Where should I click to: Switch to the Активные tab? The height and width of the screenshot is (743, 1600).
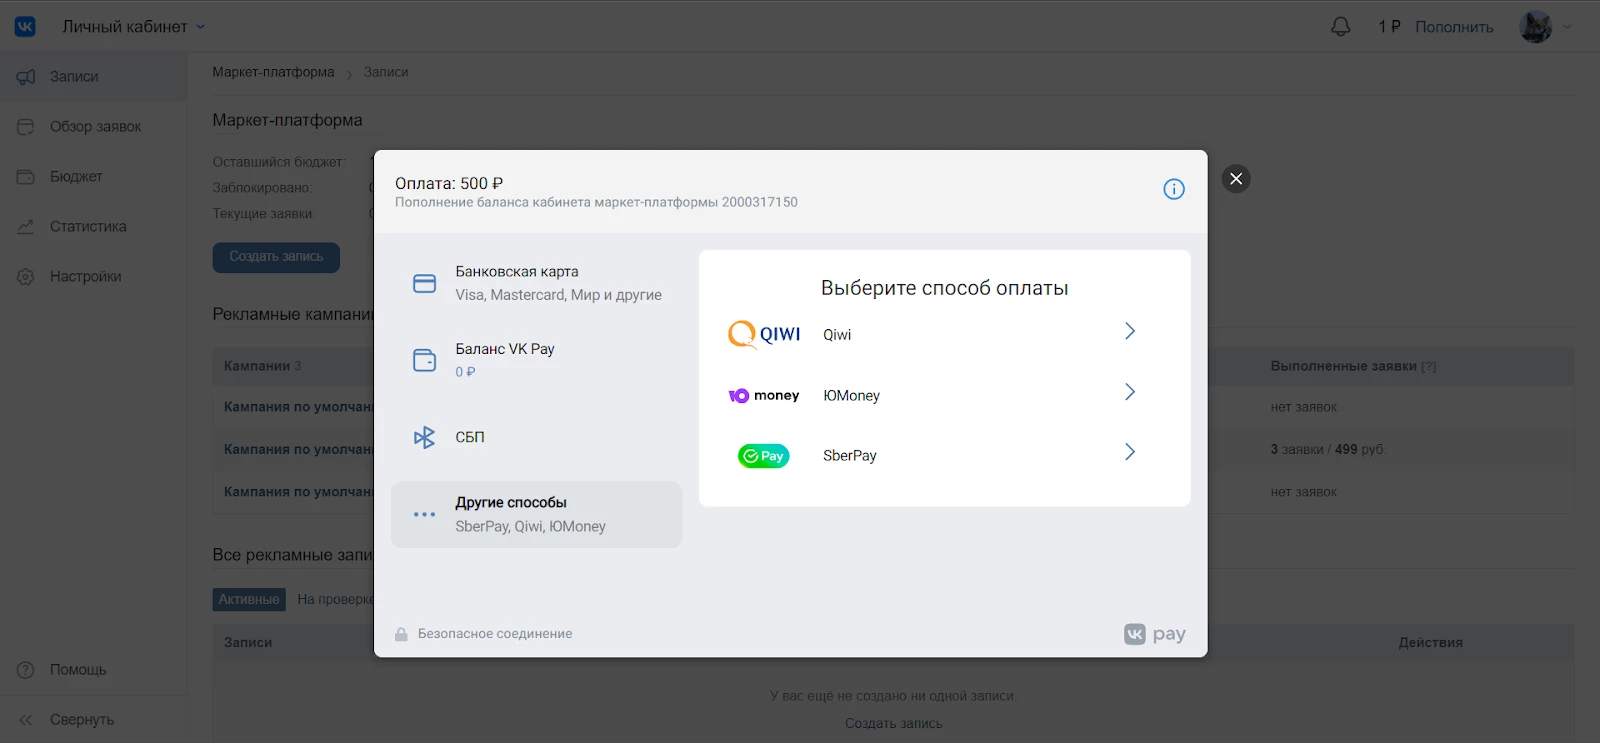tap(249, 599)
